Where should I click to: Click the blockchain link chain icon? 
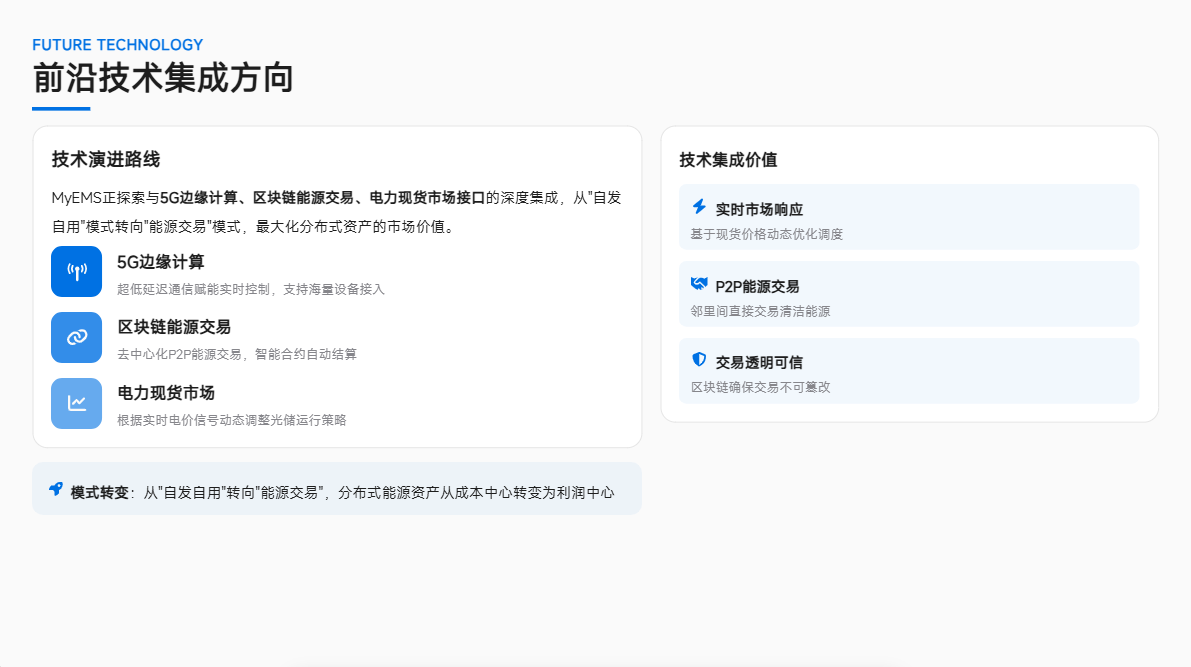pyautogui.click(x=77, y=337)
